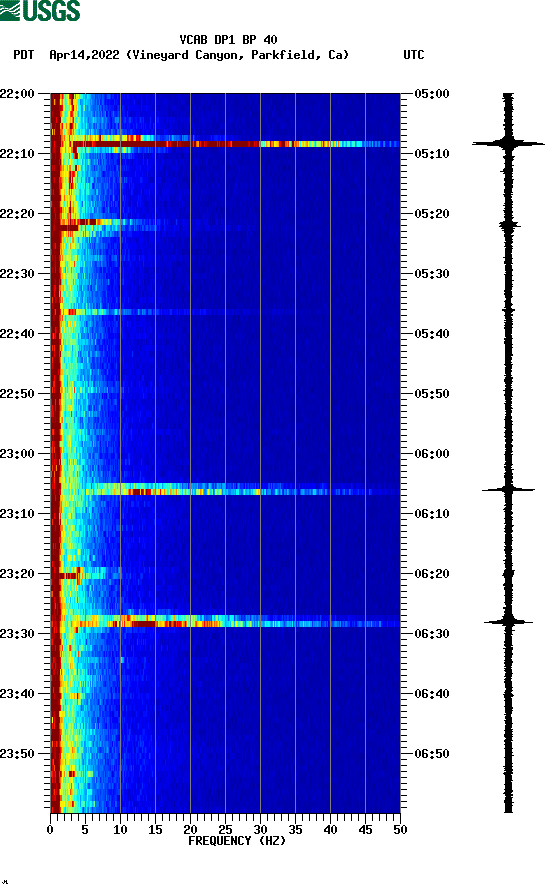Click the 23:30 PDT time label
The image size is (552, 893).
coord(17,634)
